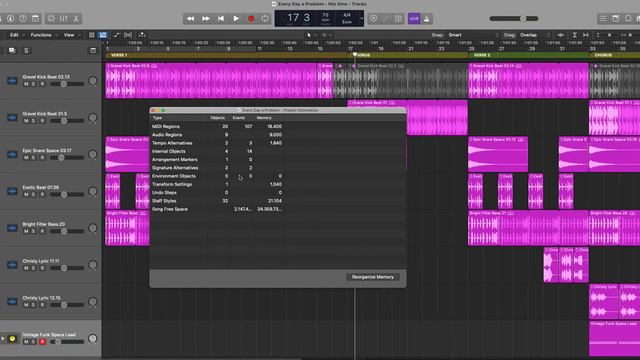This screenshot has width=640, height=360.
Task: Click the red R on Vintage Funk Space Lead
Action: (x=42, y=342)
